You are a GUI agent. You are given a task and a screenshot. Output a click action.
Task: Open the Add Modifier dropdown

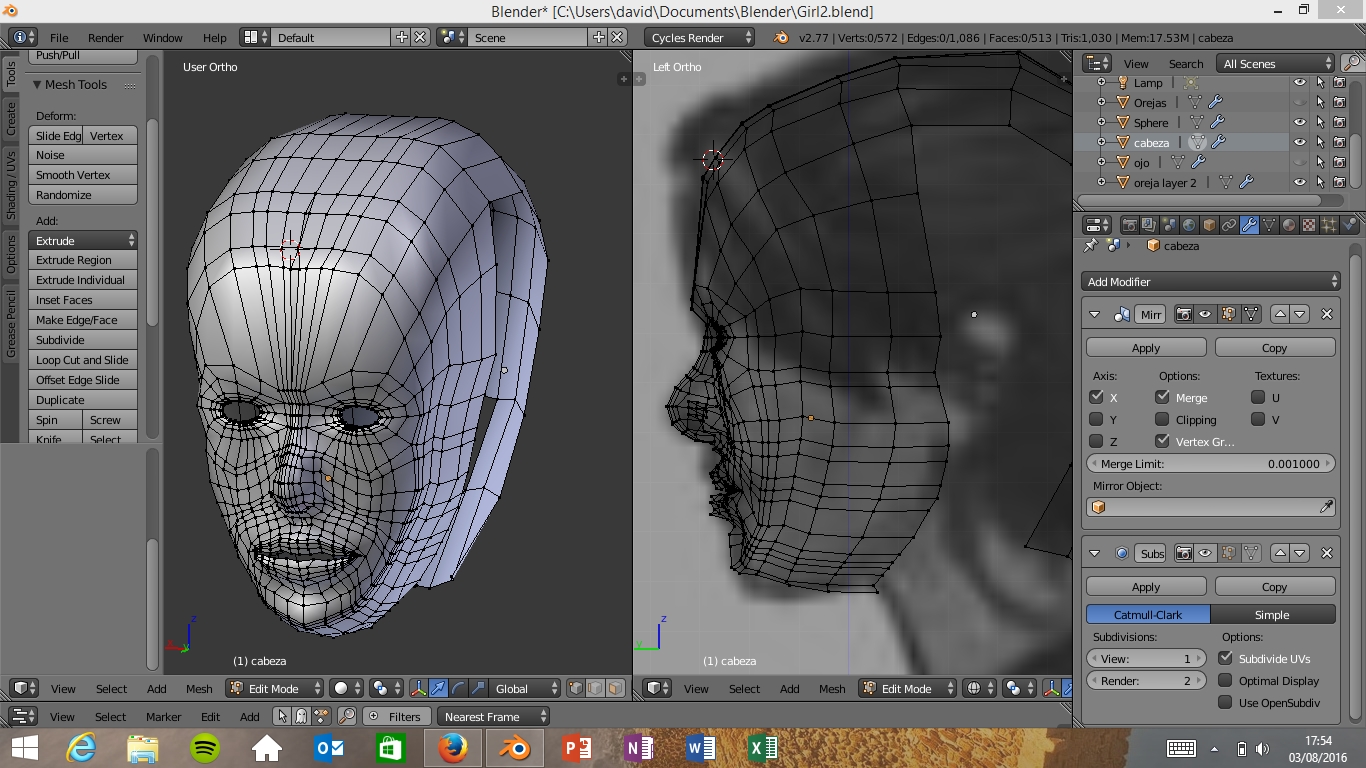tap(1210, 281)
